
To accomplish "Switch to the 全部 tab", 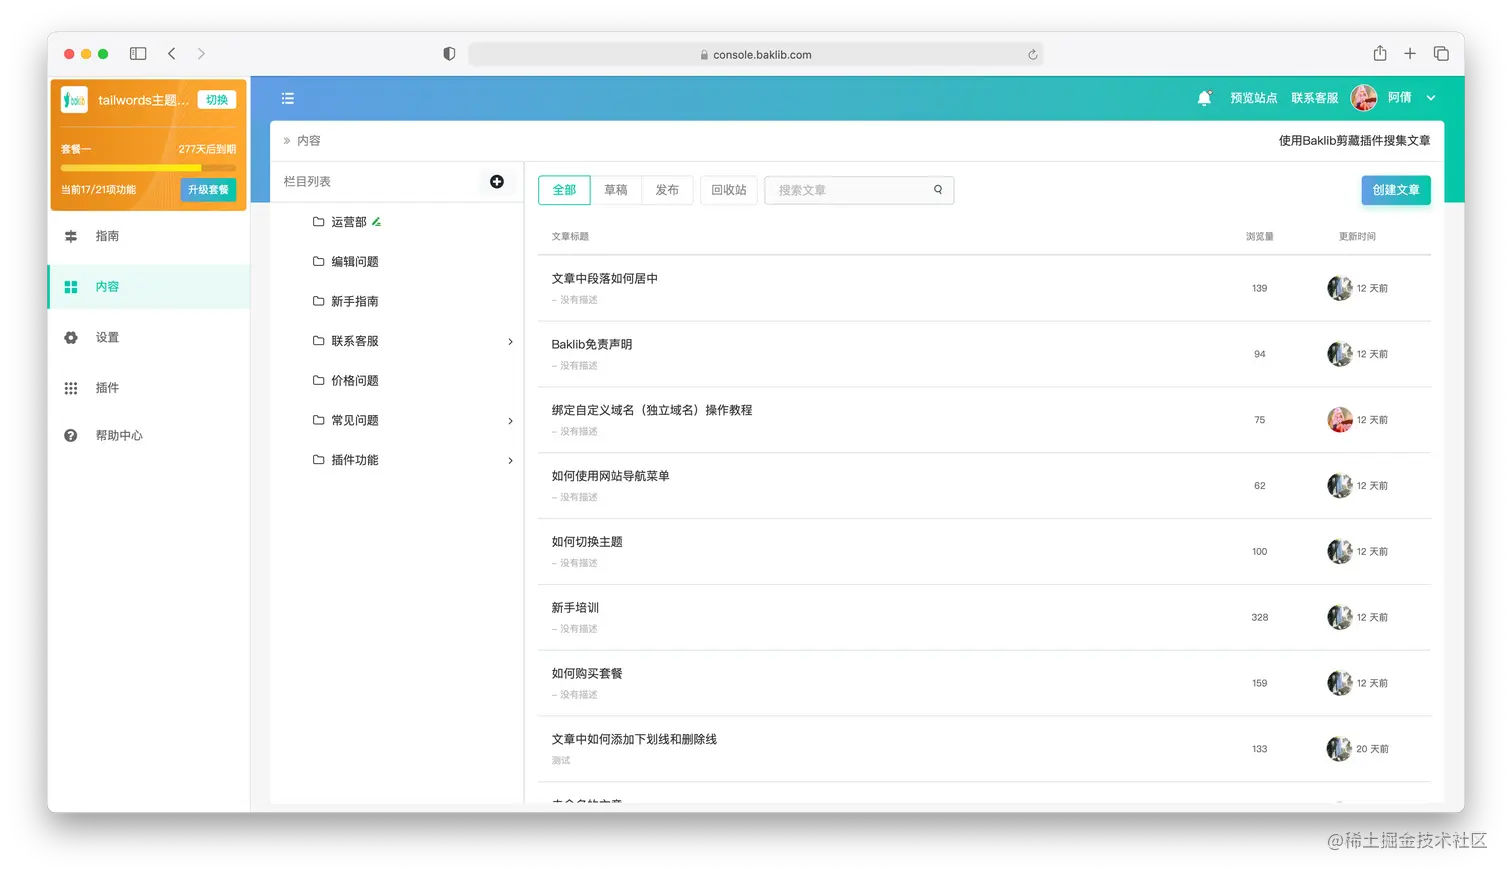I will pyautogui.click(x=564, y=190).
